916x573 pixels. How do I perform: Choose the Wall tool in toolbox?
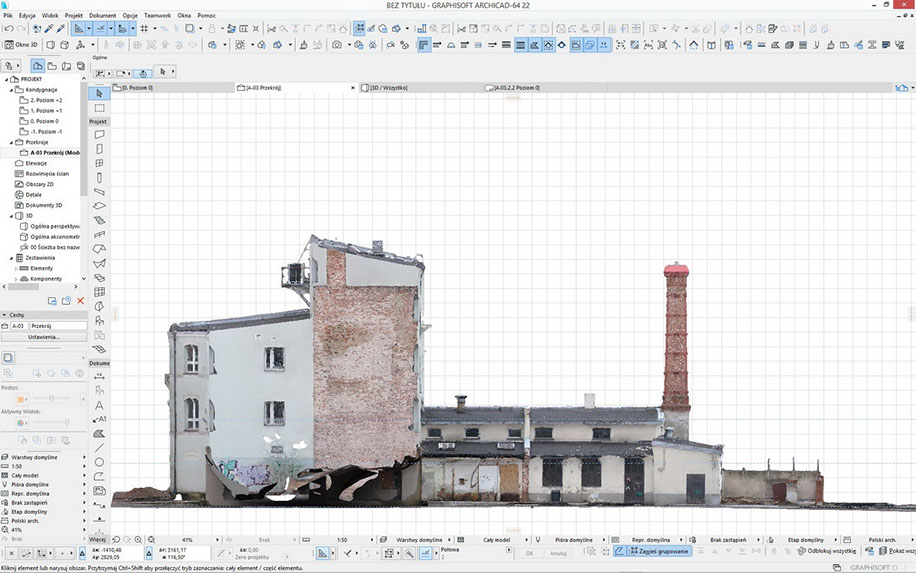click(x=99, y=134)
